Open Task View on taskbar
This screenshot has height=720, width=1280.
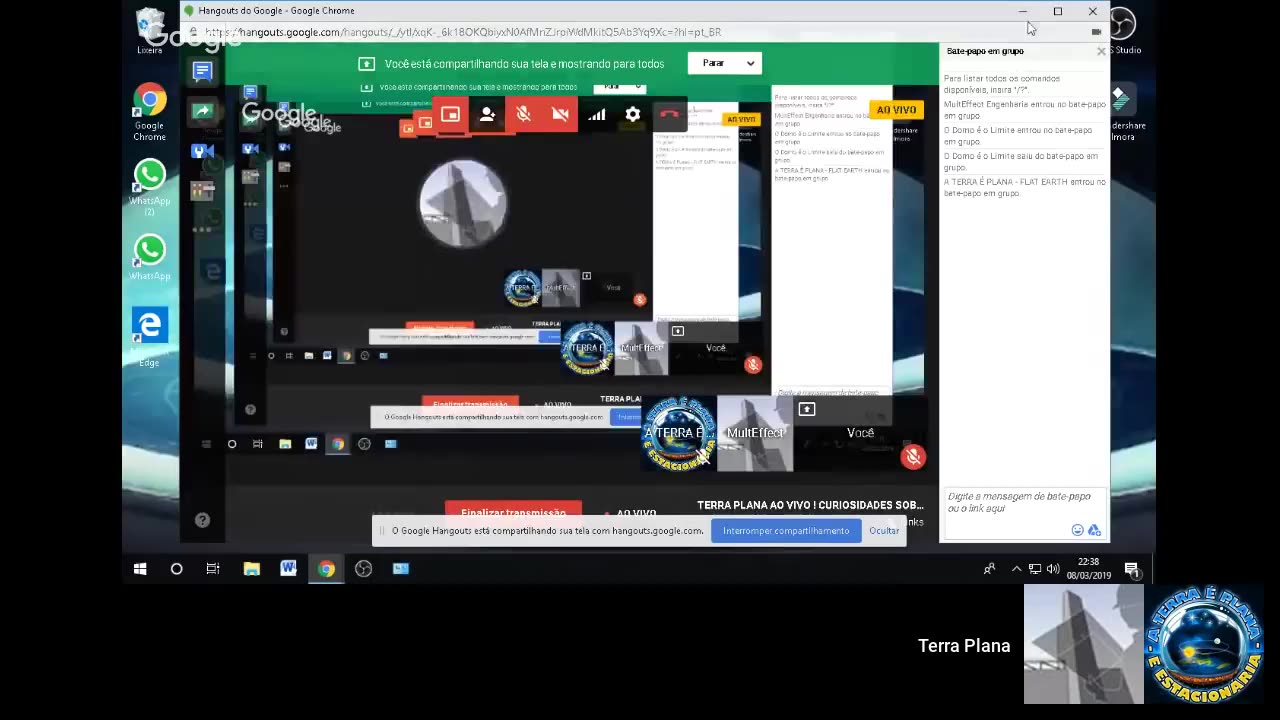click(x=213, y=569)
